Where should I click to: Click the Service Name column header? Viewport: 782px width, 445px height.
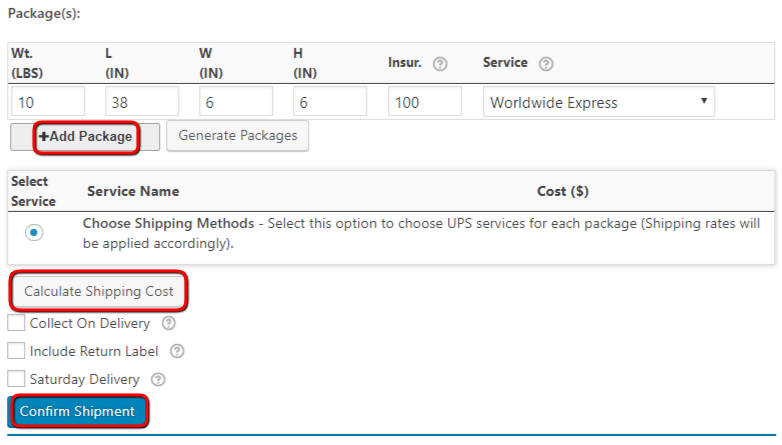pos(133,192)
